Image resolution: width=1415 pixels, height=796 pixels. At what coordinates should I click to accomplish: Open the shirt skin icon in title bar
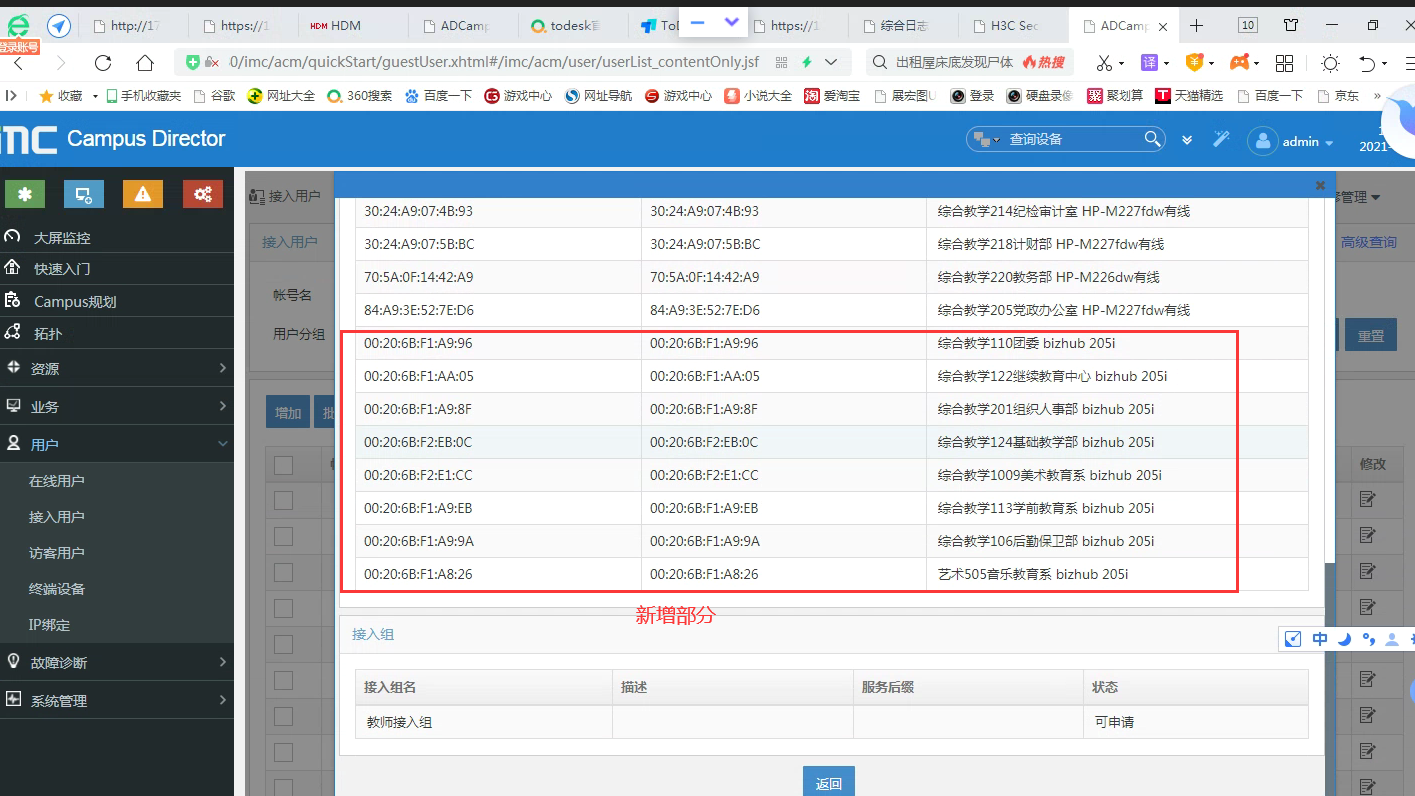(1291, 25)
